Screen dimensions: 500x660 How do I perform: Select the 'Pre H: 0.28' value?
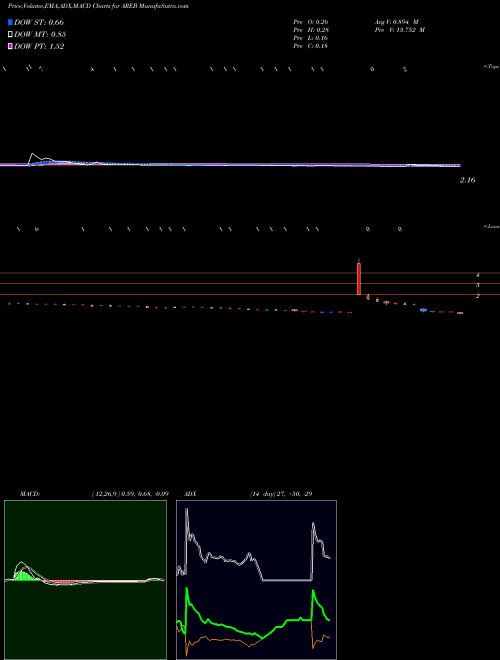(311, 30)
